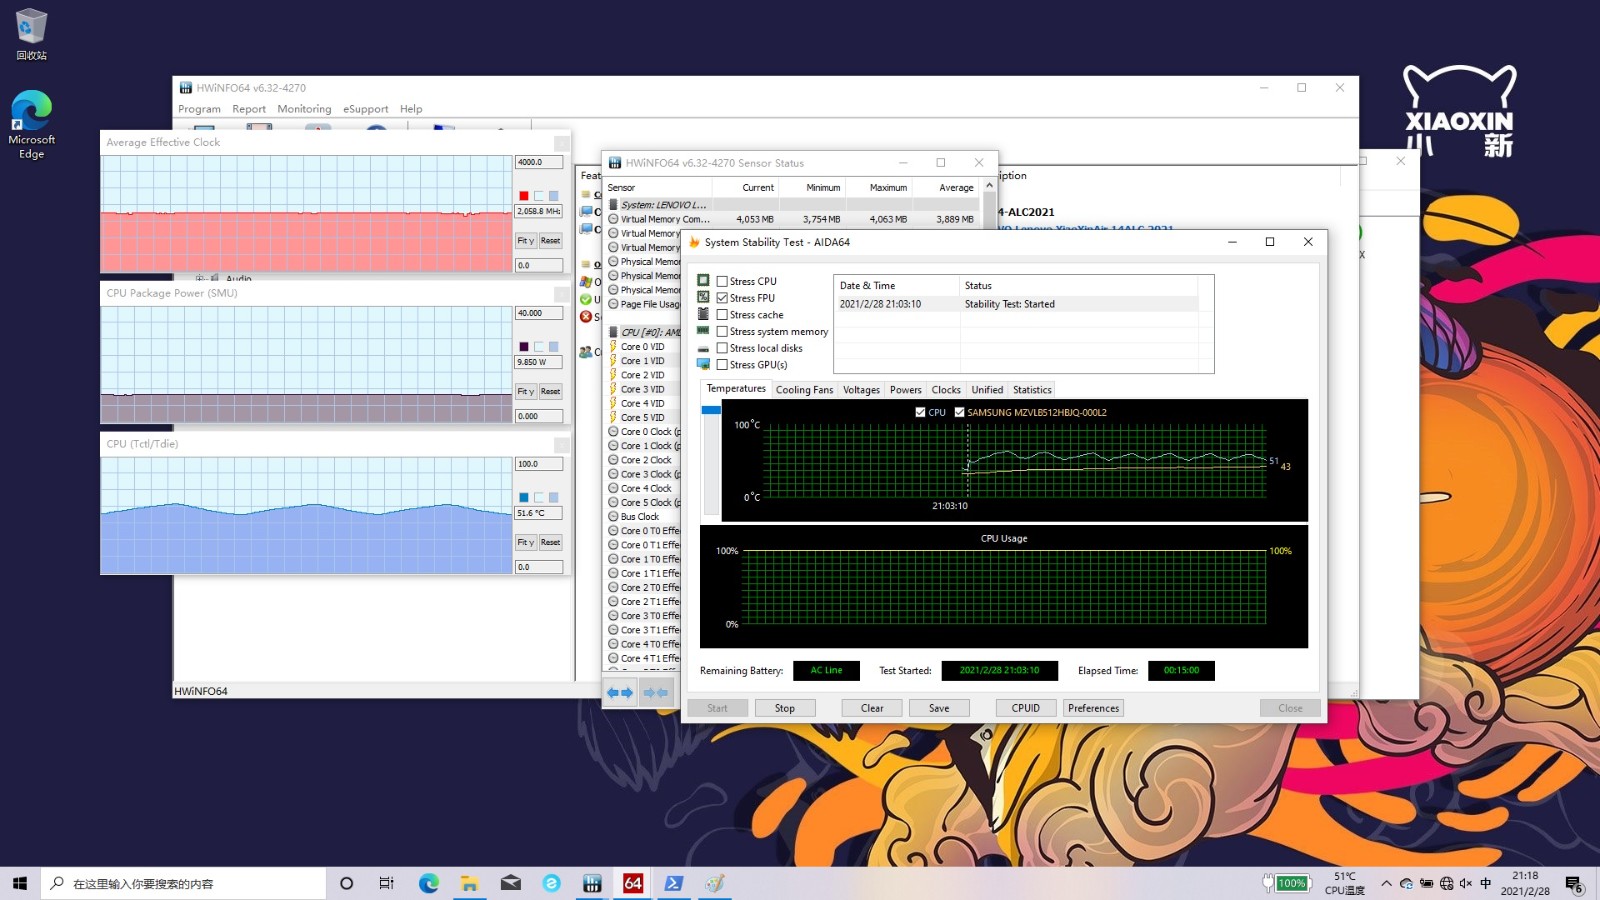Edit the 40.000 maximum of CPU Package Power

(x=539, y=313)
